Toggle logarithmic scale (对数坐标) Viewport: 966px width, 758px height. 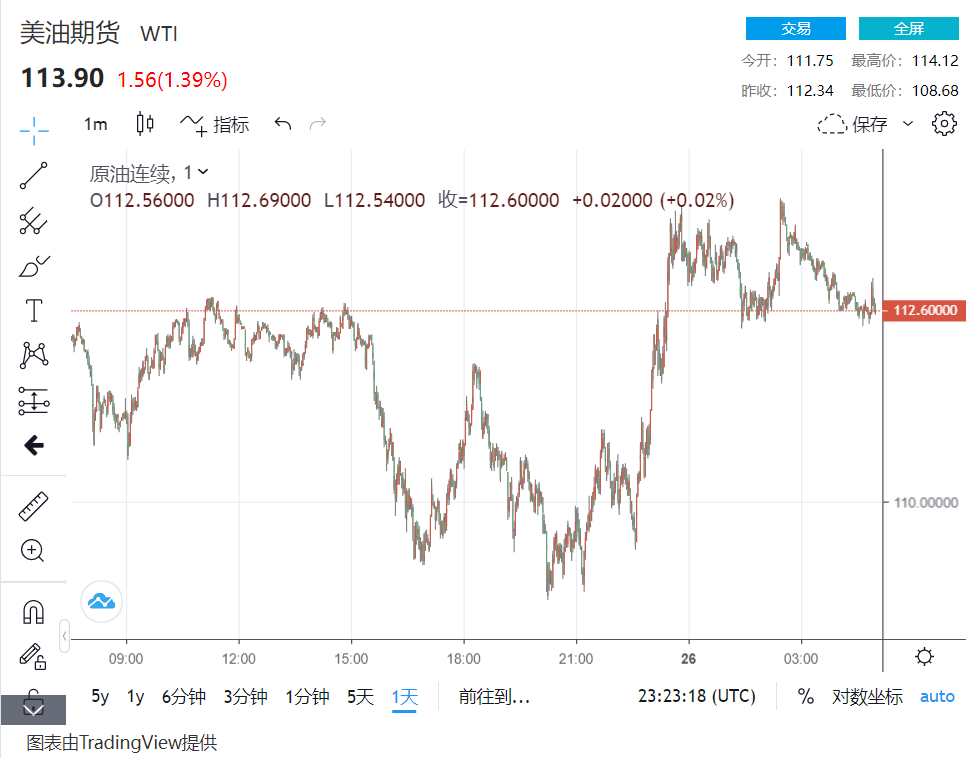click(867, 696)
